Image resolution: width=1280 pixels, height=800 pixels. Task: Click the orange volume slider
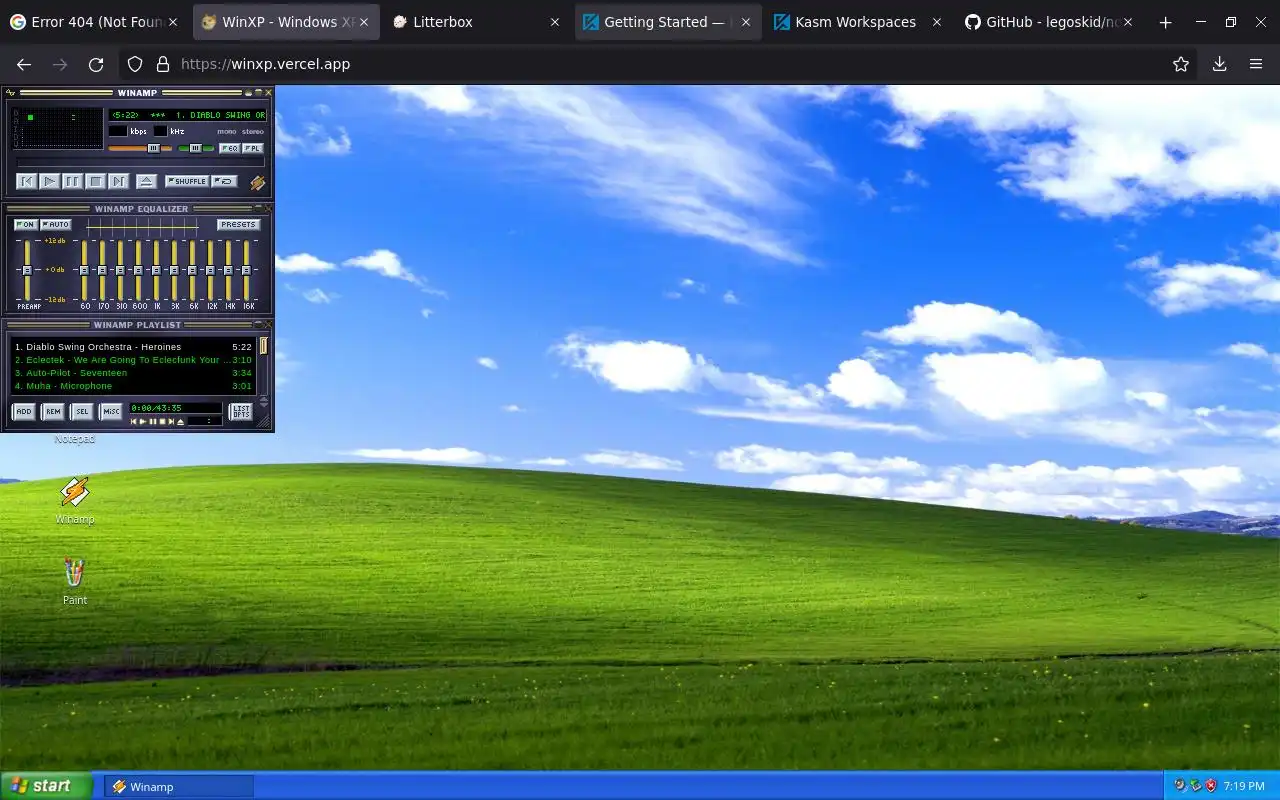[x=140, y=148]
